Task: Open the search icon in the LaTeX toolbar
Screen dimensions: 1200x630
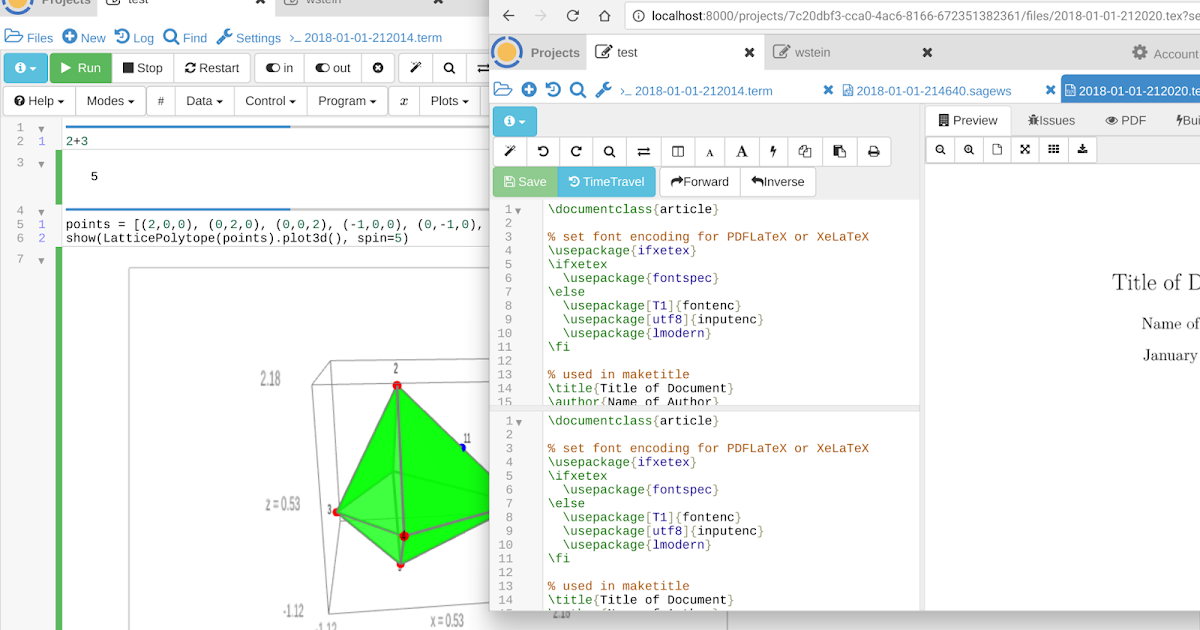Action: pyautogui.click(x=609, y=150)
